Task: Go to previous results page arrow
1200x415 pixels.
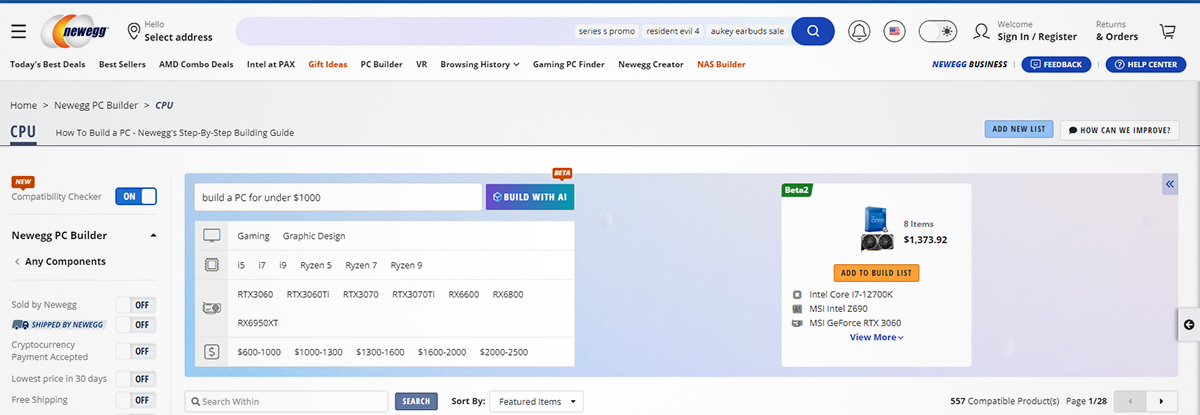Action: click(x=1130, y=401)
